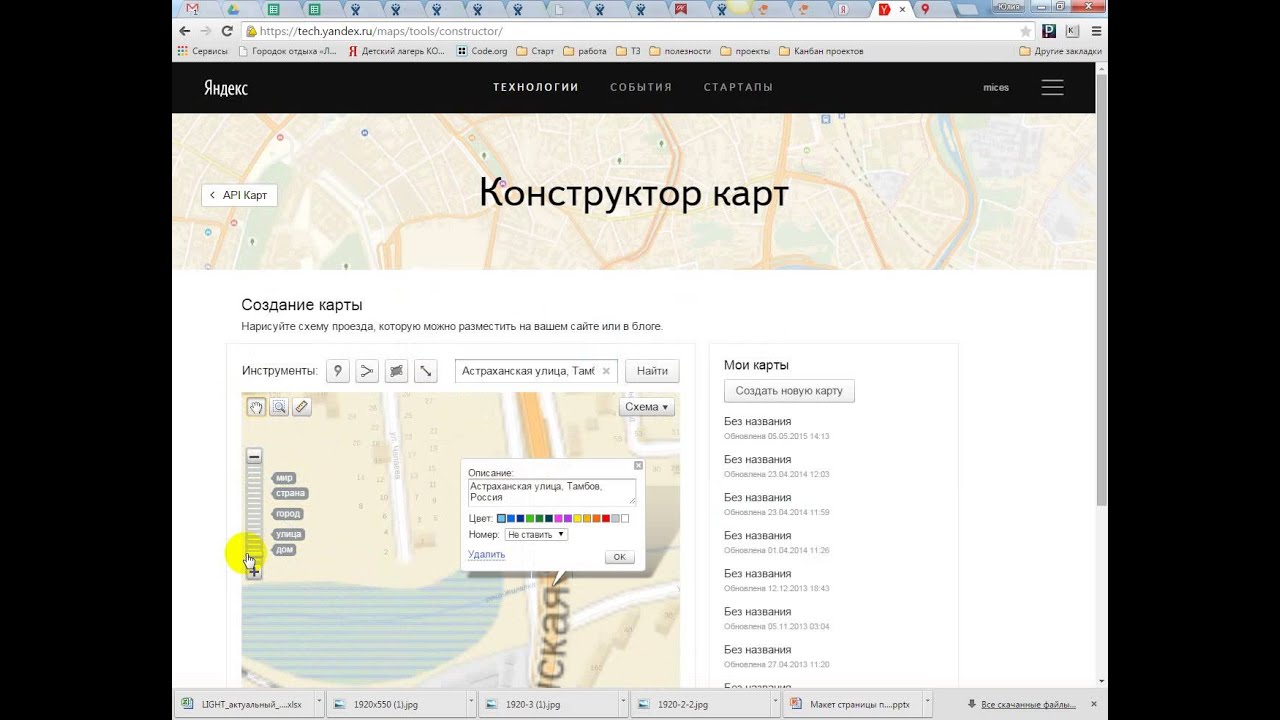
Task: Pick the white color swatch
Action: pos(625,519)
